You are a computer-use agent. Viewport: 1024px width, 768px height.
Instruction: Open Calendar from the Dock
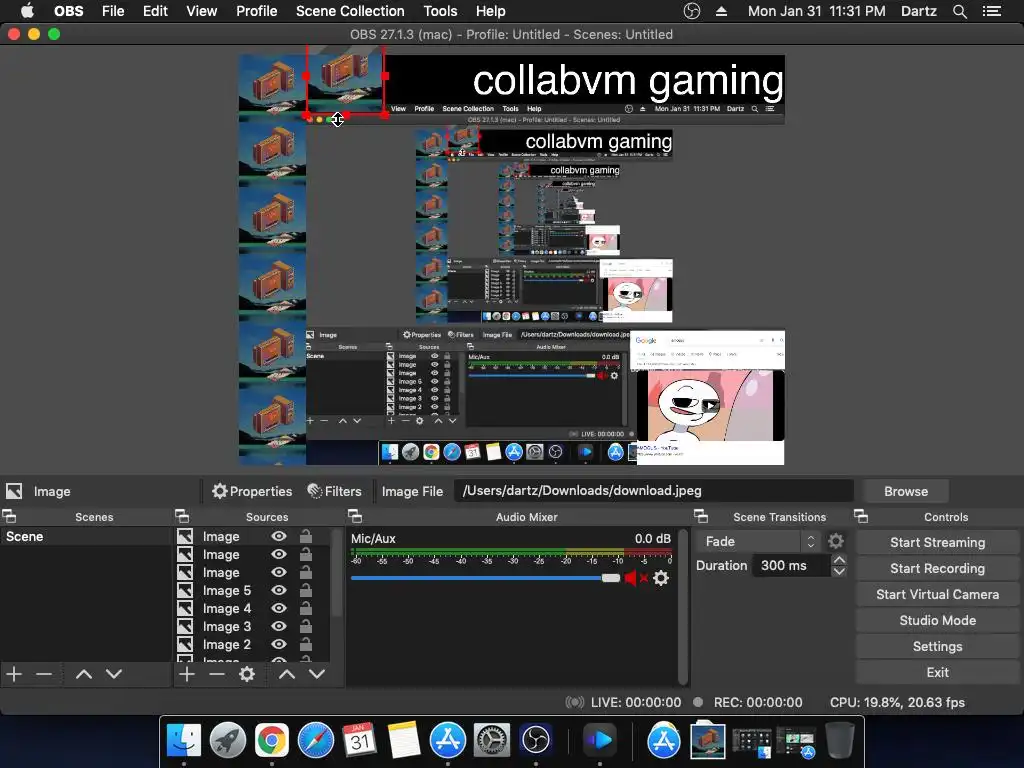click(360, 740)
